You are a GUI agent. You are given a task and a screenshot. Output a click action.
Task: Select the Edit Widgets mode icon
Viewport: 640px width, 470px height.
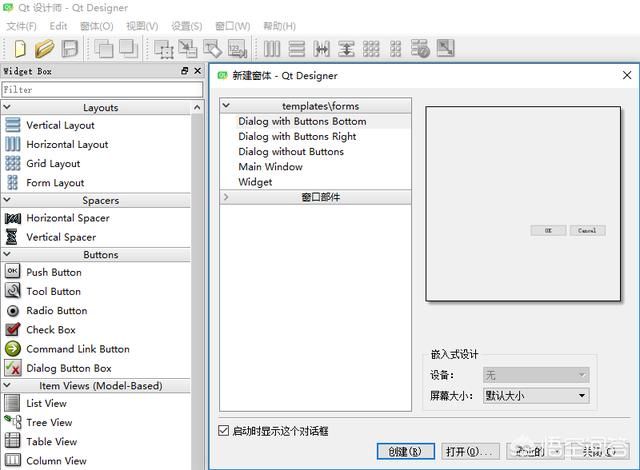pyautogui.click(x=164, y=48)
